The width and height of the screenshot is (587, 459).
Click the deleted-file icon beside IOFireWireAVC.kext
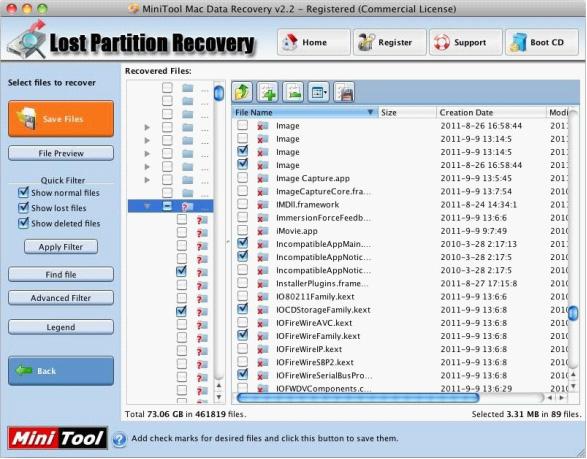(262, 323)
